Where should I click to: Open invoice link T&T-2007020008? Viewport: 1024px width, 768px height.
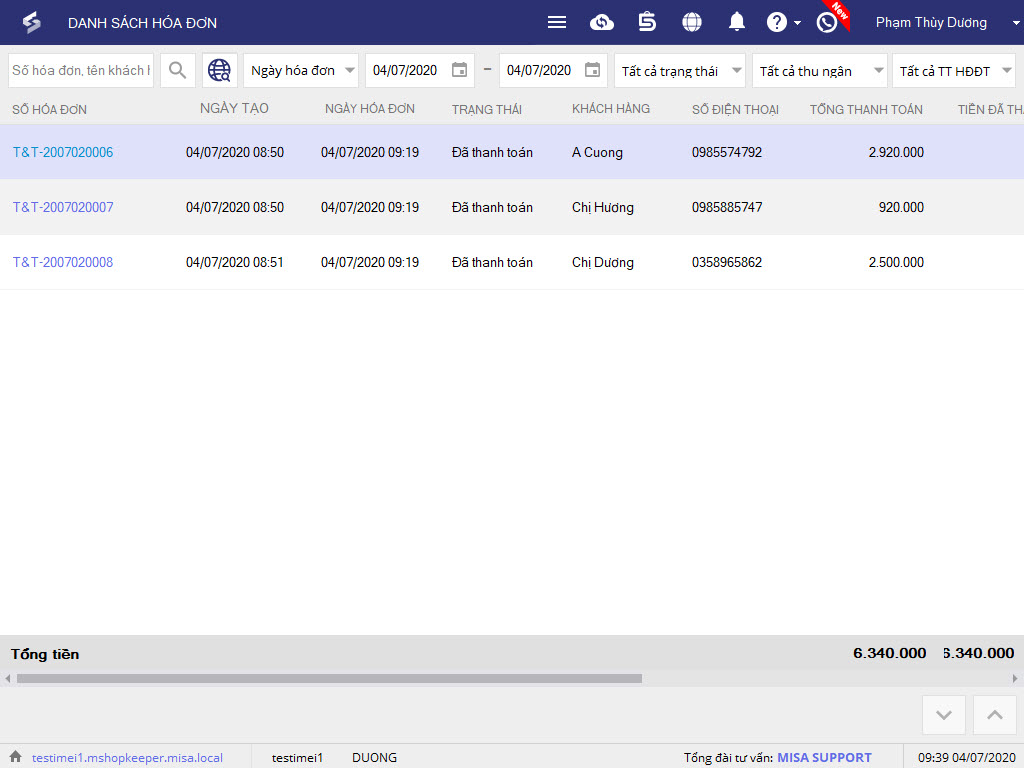coord(63,262)
